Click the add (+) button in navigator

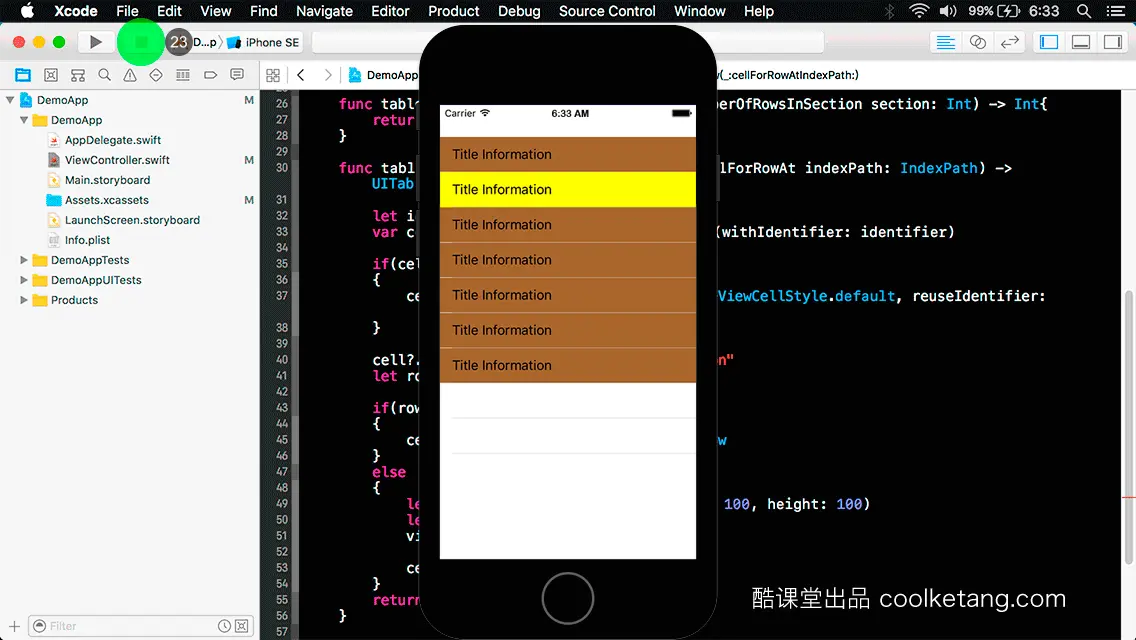pos(14,626)
